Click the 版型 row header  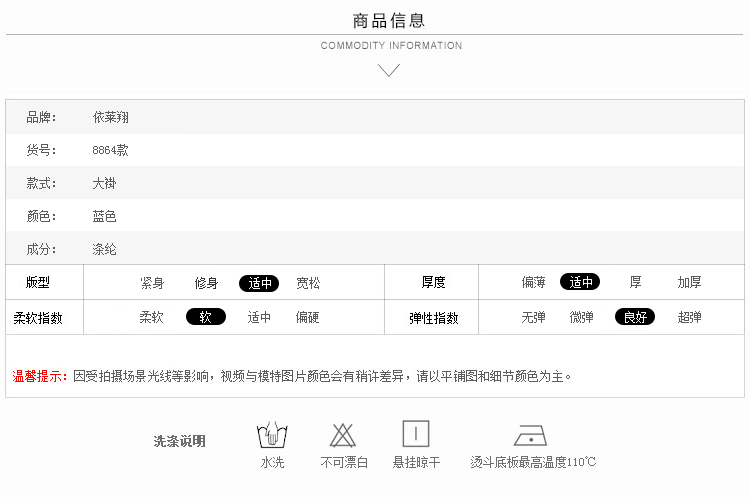37,282
